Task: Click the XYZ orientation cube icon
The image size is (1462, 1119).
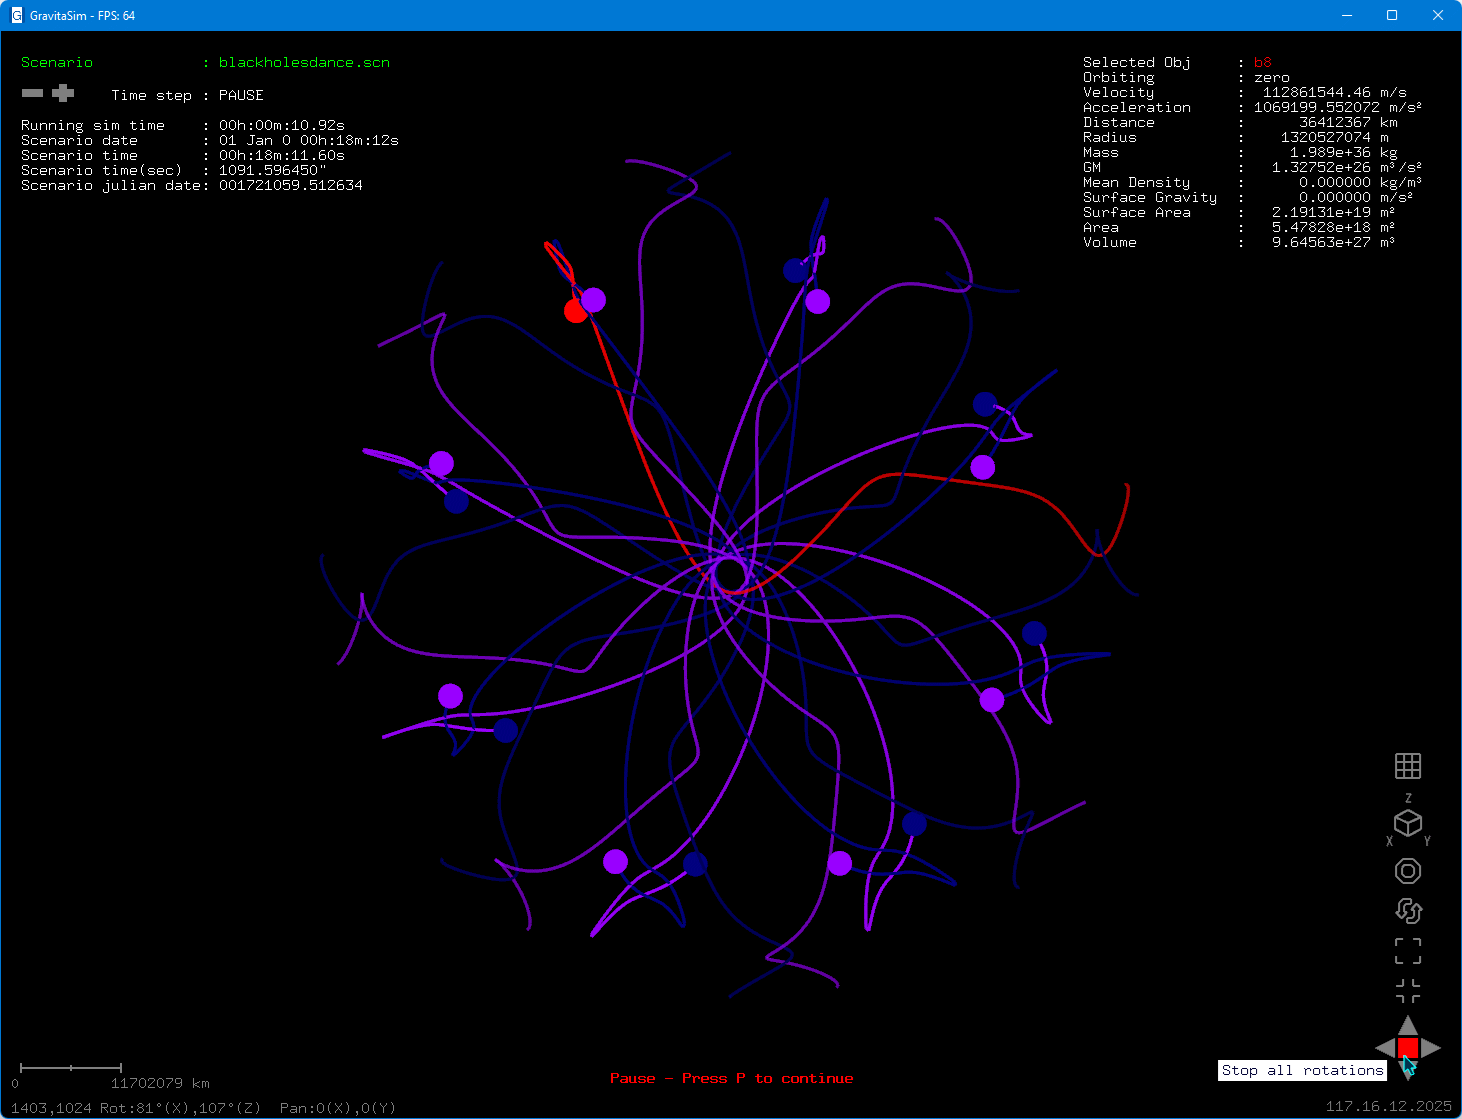Action: 1408,824
